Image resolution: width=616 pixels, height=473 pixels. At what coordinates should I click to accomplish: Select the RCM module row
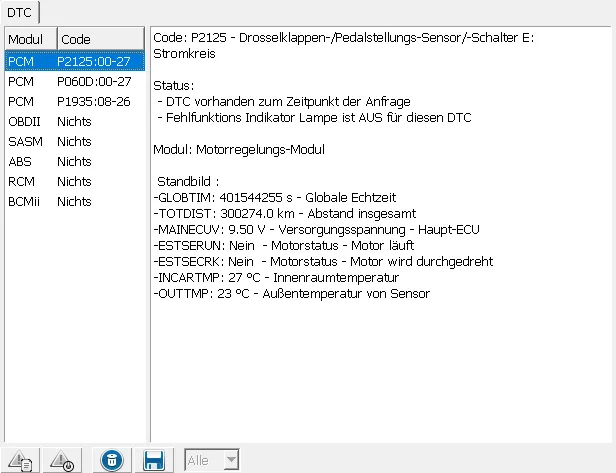[21, 181]
